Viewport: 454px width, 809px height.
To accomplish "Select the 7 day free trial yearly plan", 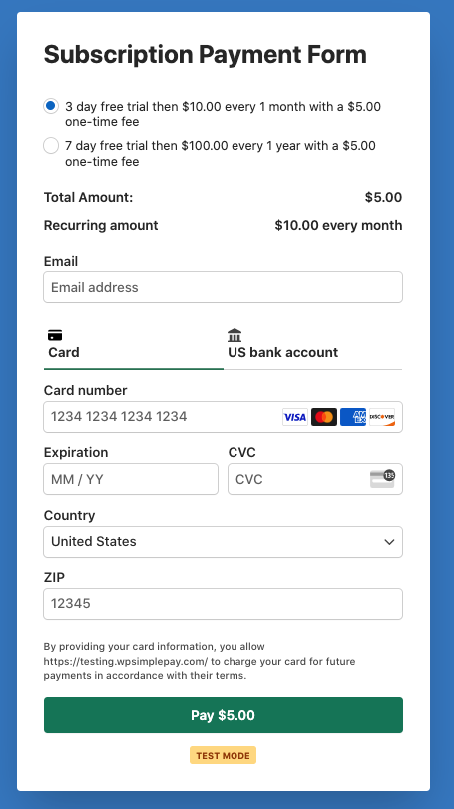I will [51, 145].
